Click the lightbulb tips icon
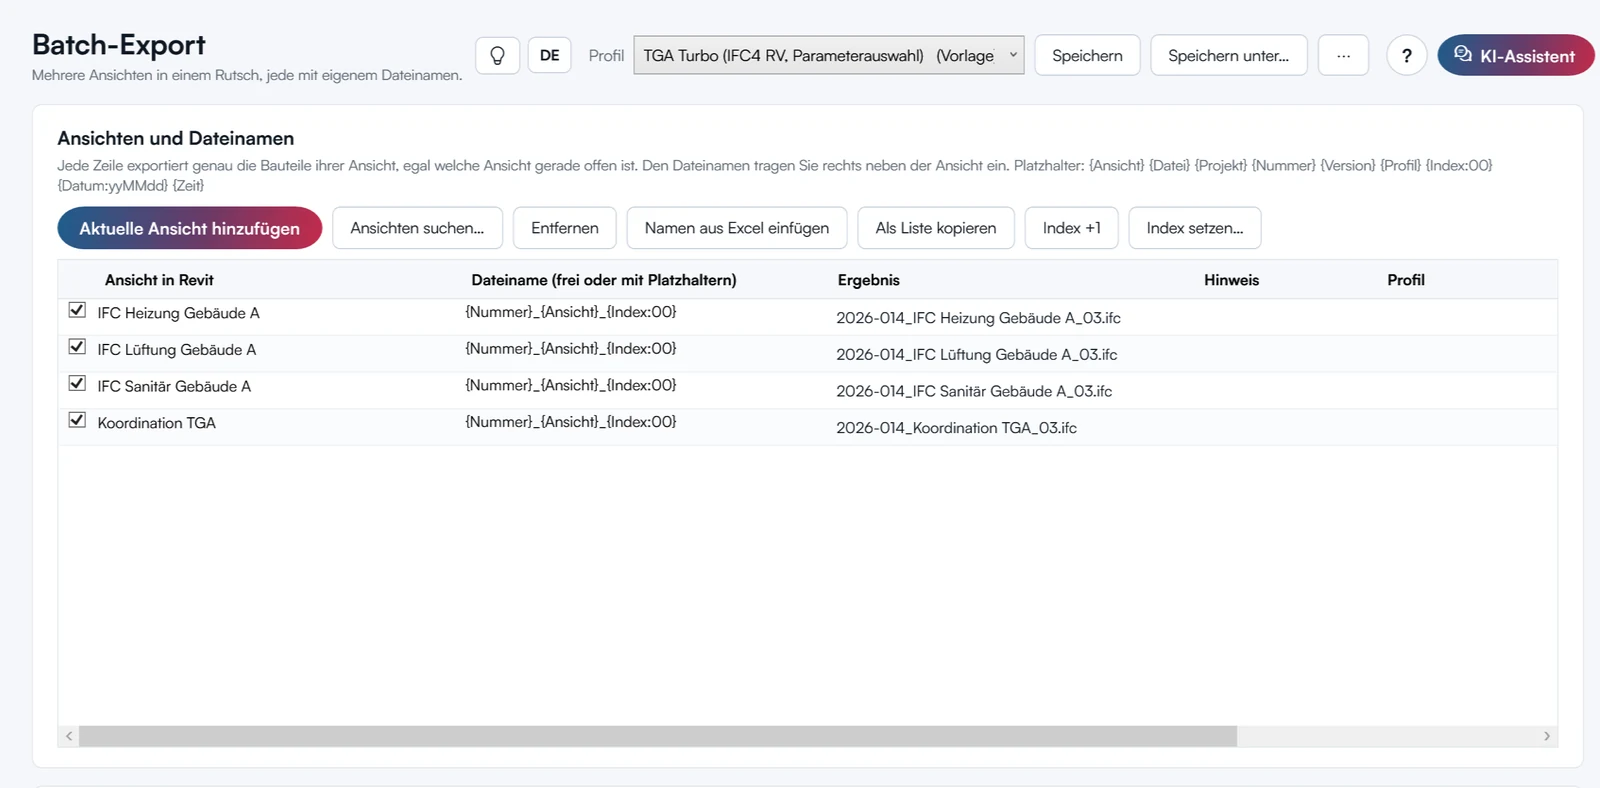Image resolution: width=1600 pixels, height=788 pixels. pyautogui.click(x=497, y=56)
